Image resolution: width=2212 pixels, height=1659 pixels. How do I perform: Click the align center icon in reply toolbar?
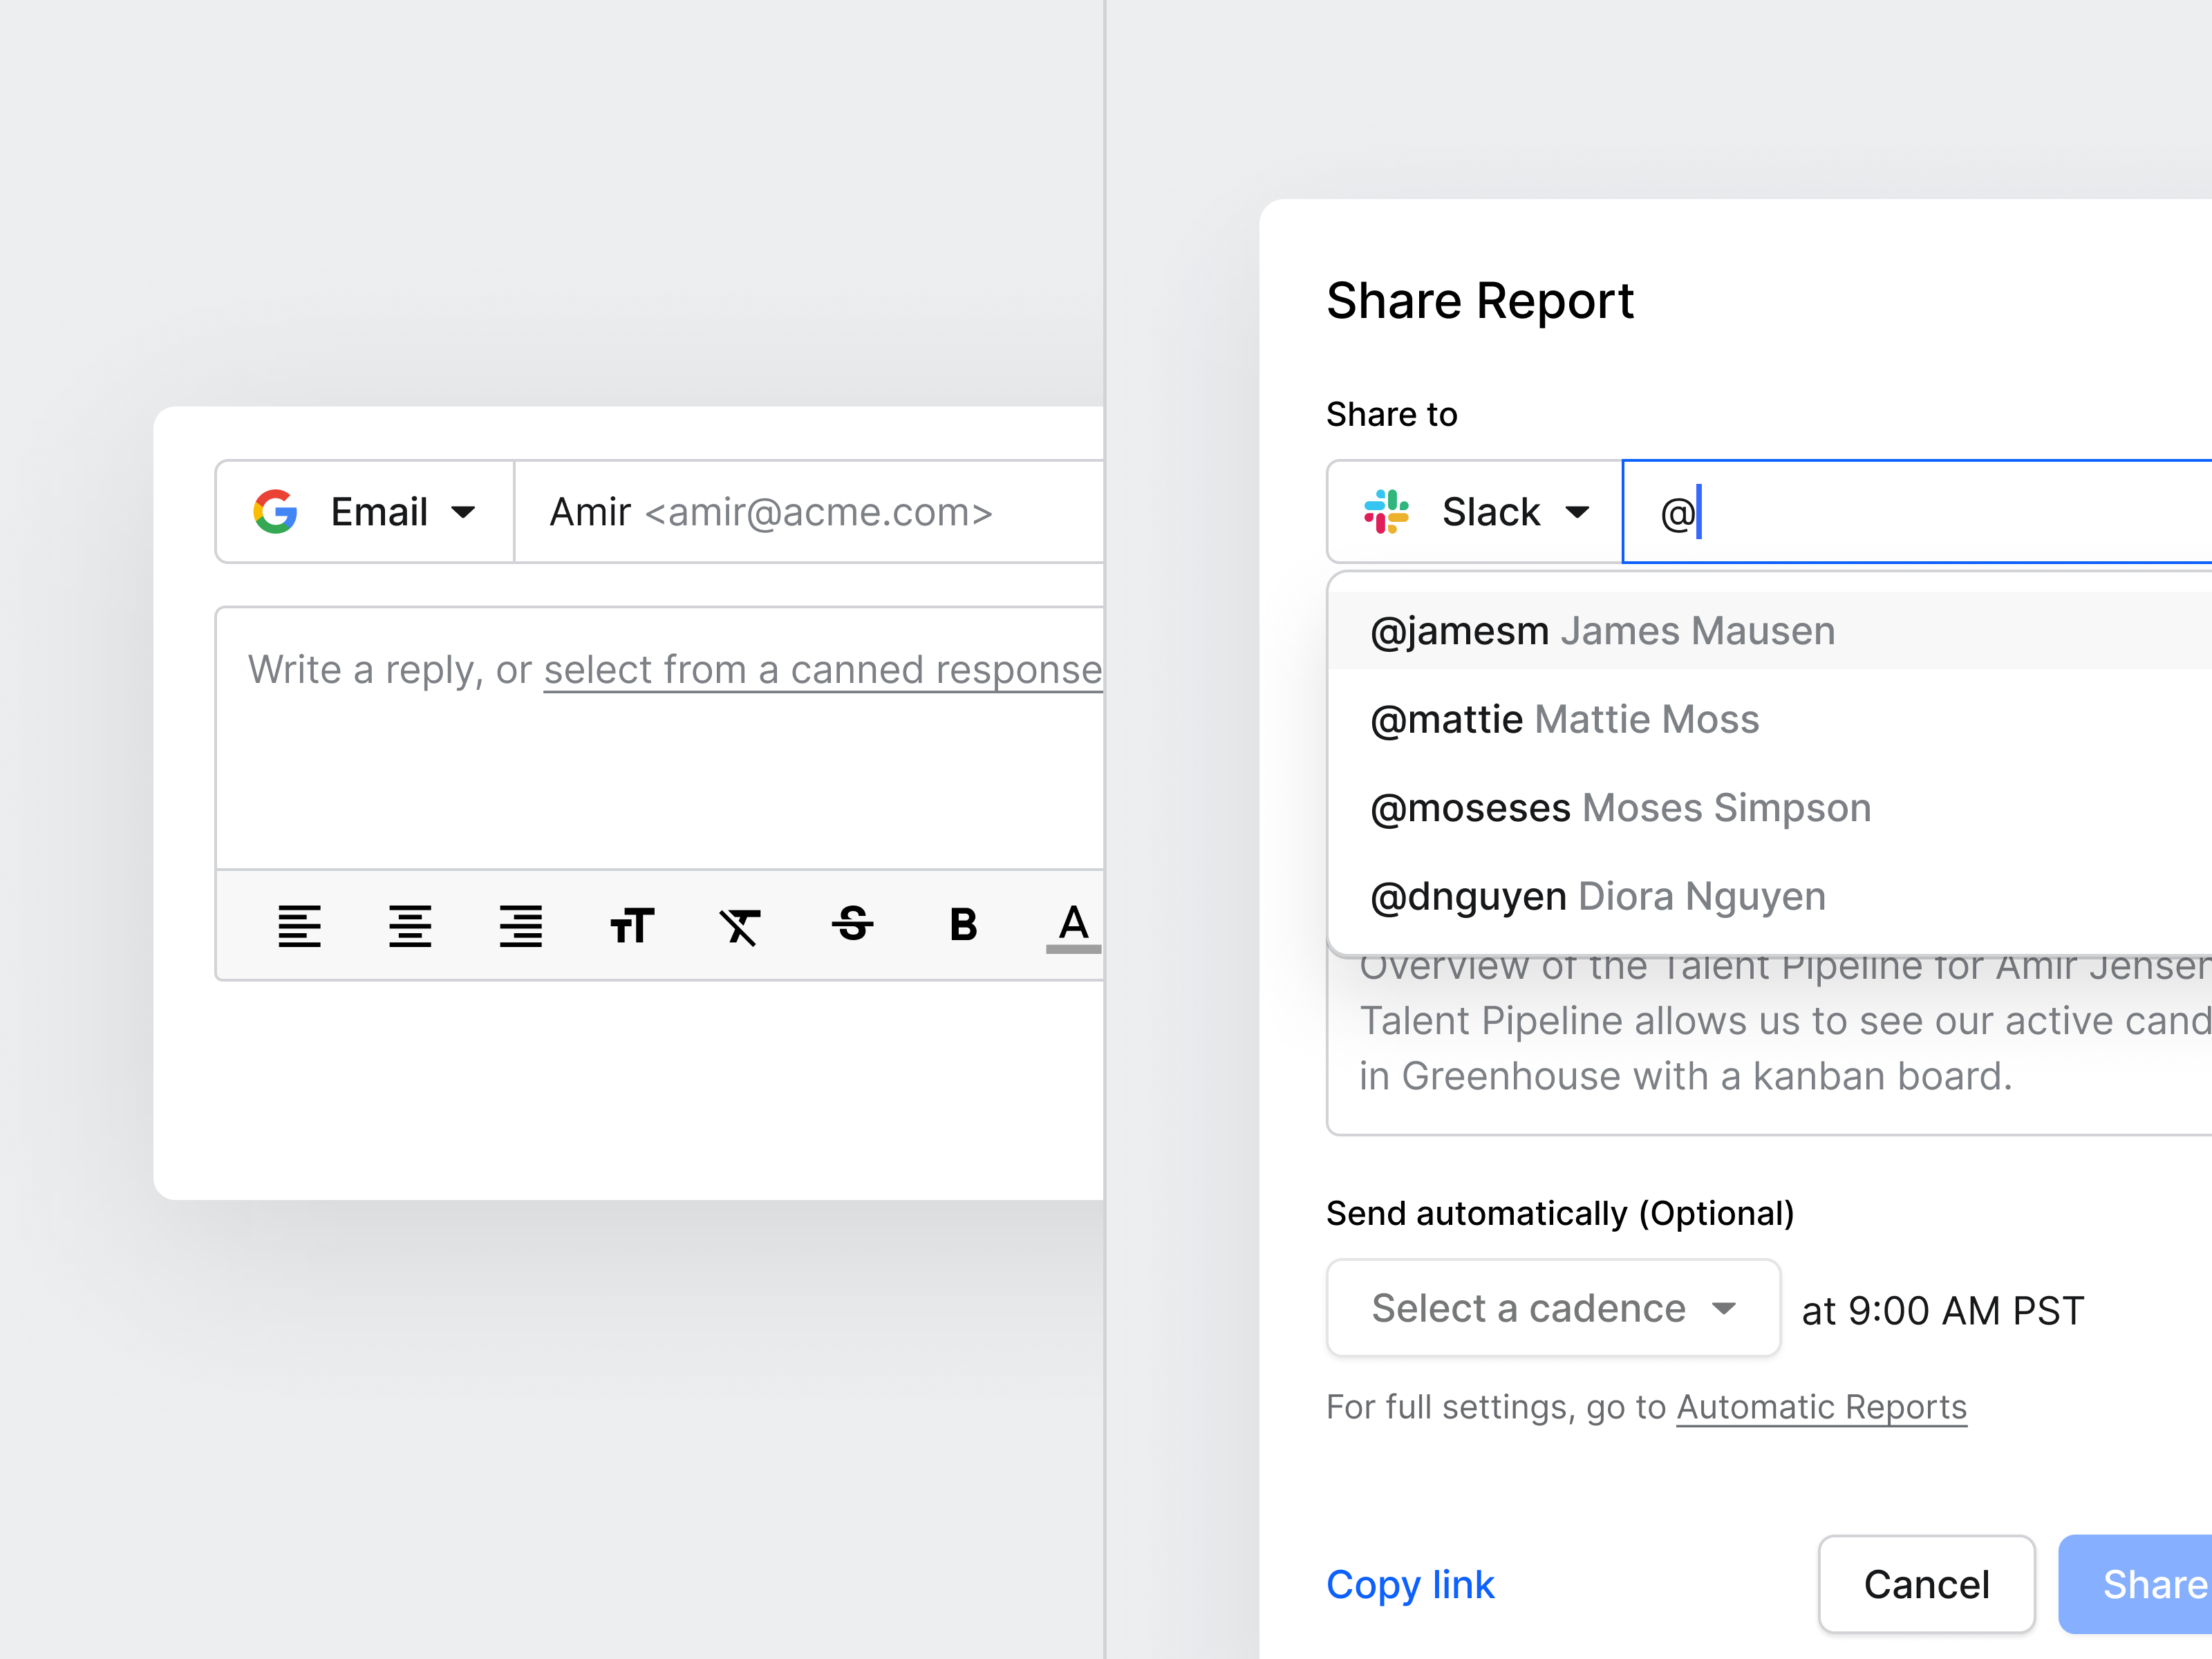pyautogui.click(x=410, y=925)
